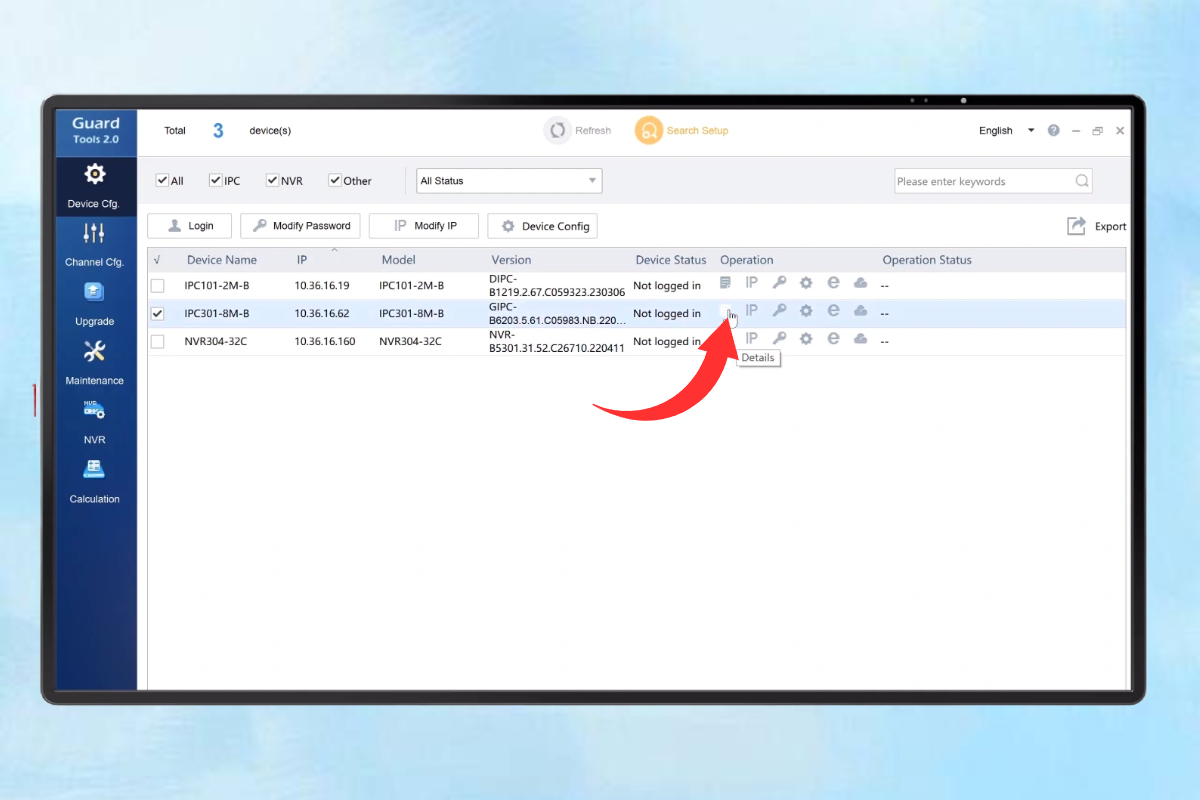Go to the Upgrade section
The height and width of the screenshot is (800, 1200).
pyautogui.click(x=94, y=304)
